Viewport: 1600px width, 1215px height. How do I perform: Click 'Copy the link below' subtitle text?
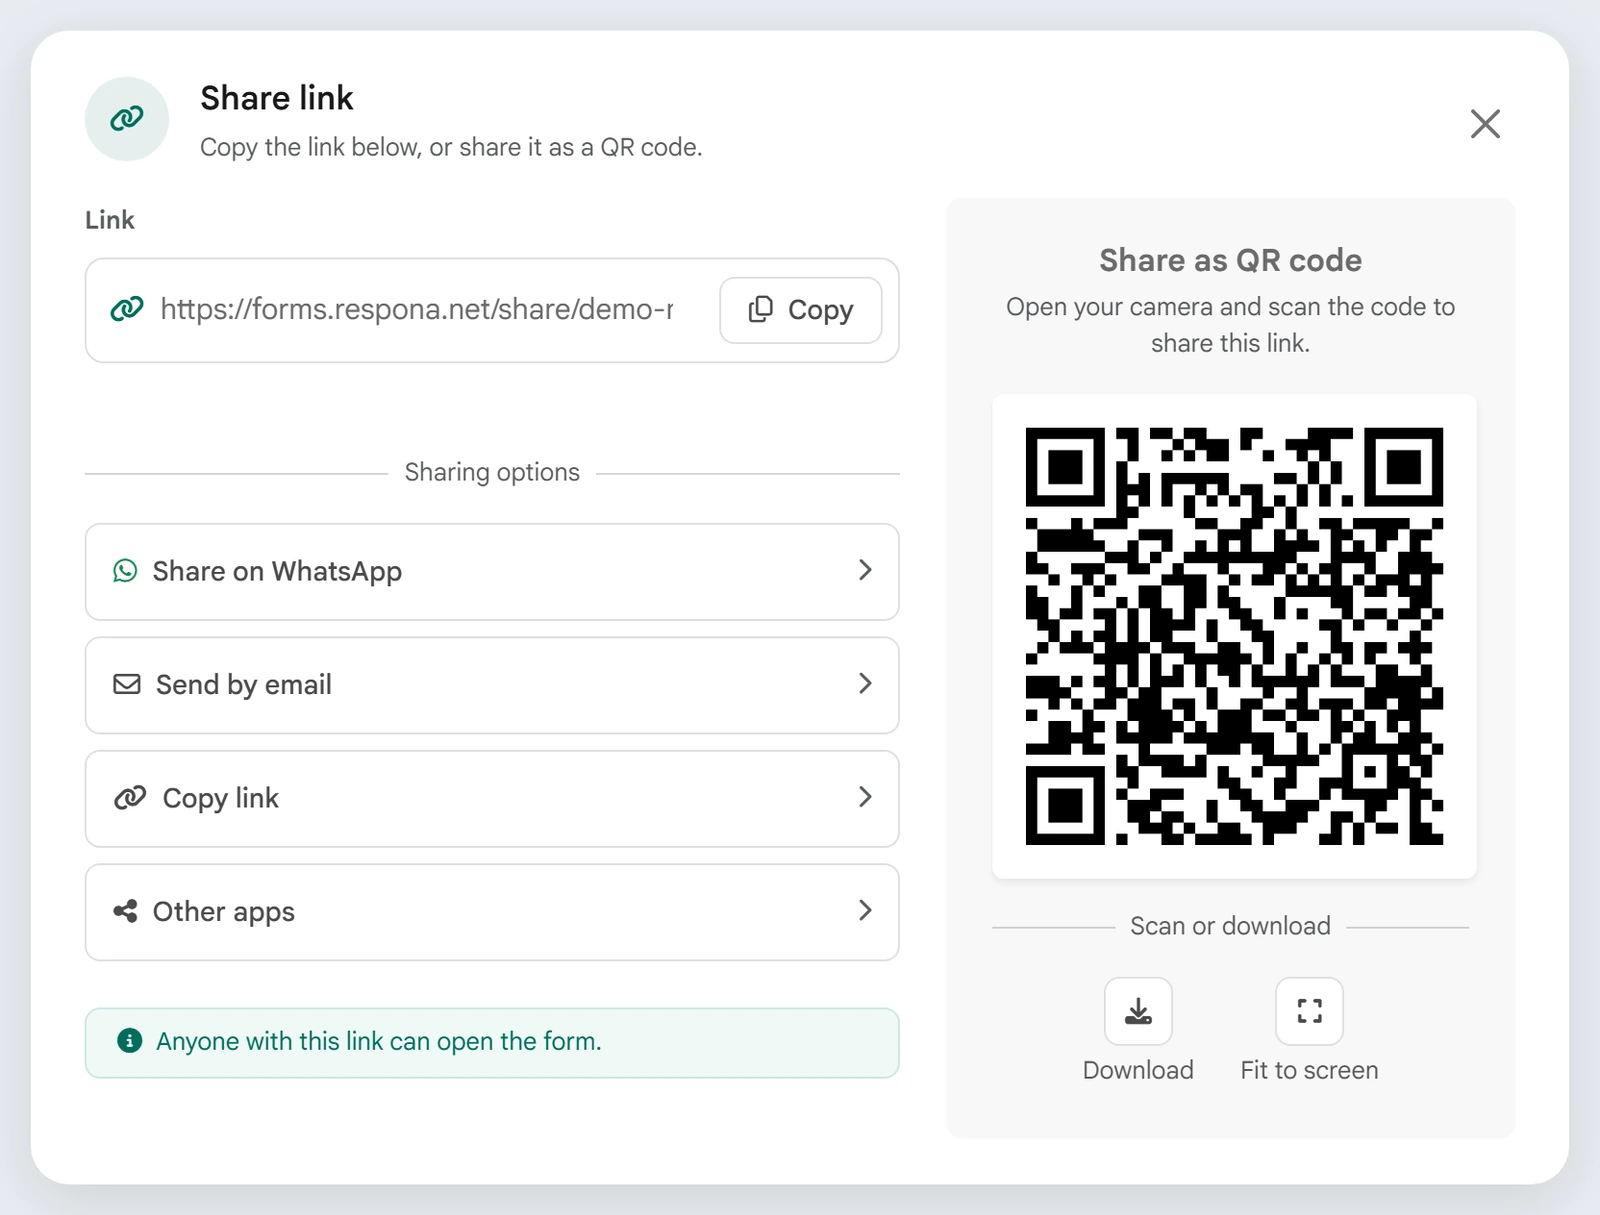point(451,147)
